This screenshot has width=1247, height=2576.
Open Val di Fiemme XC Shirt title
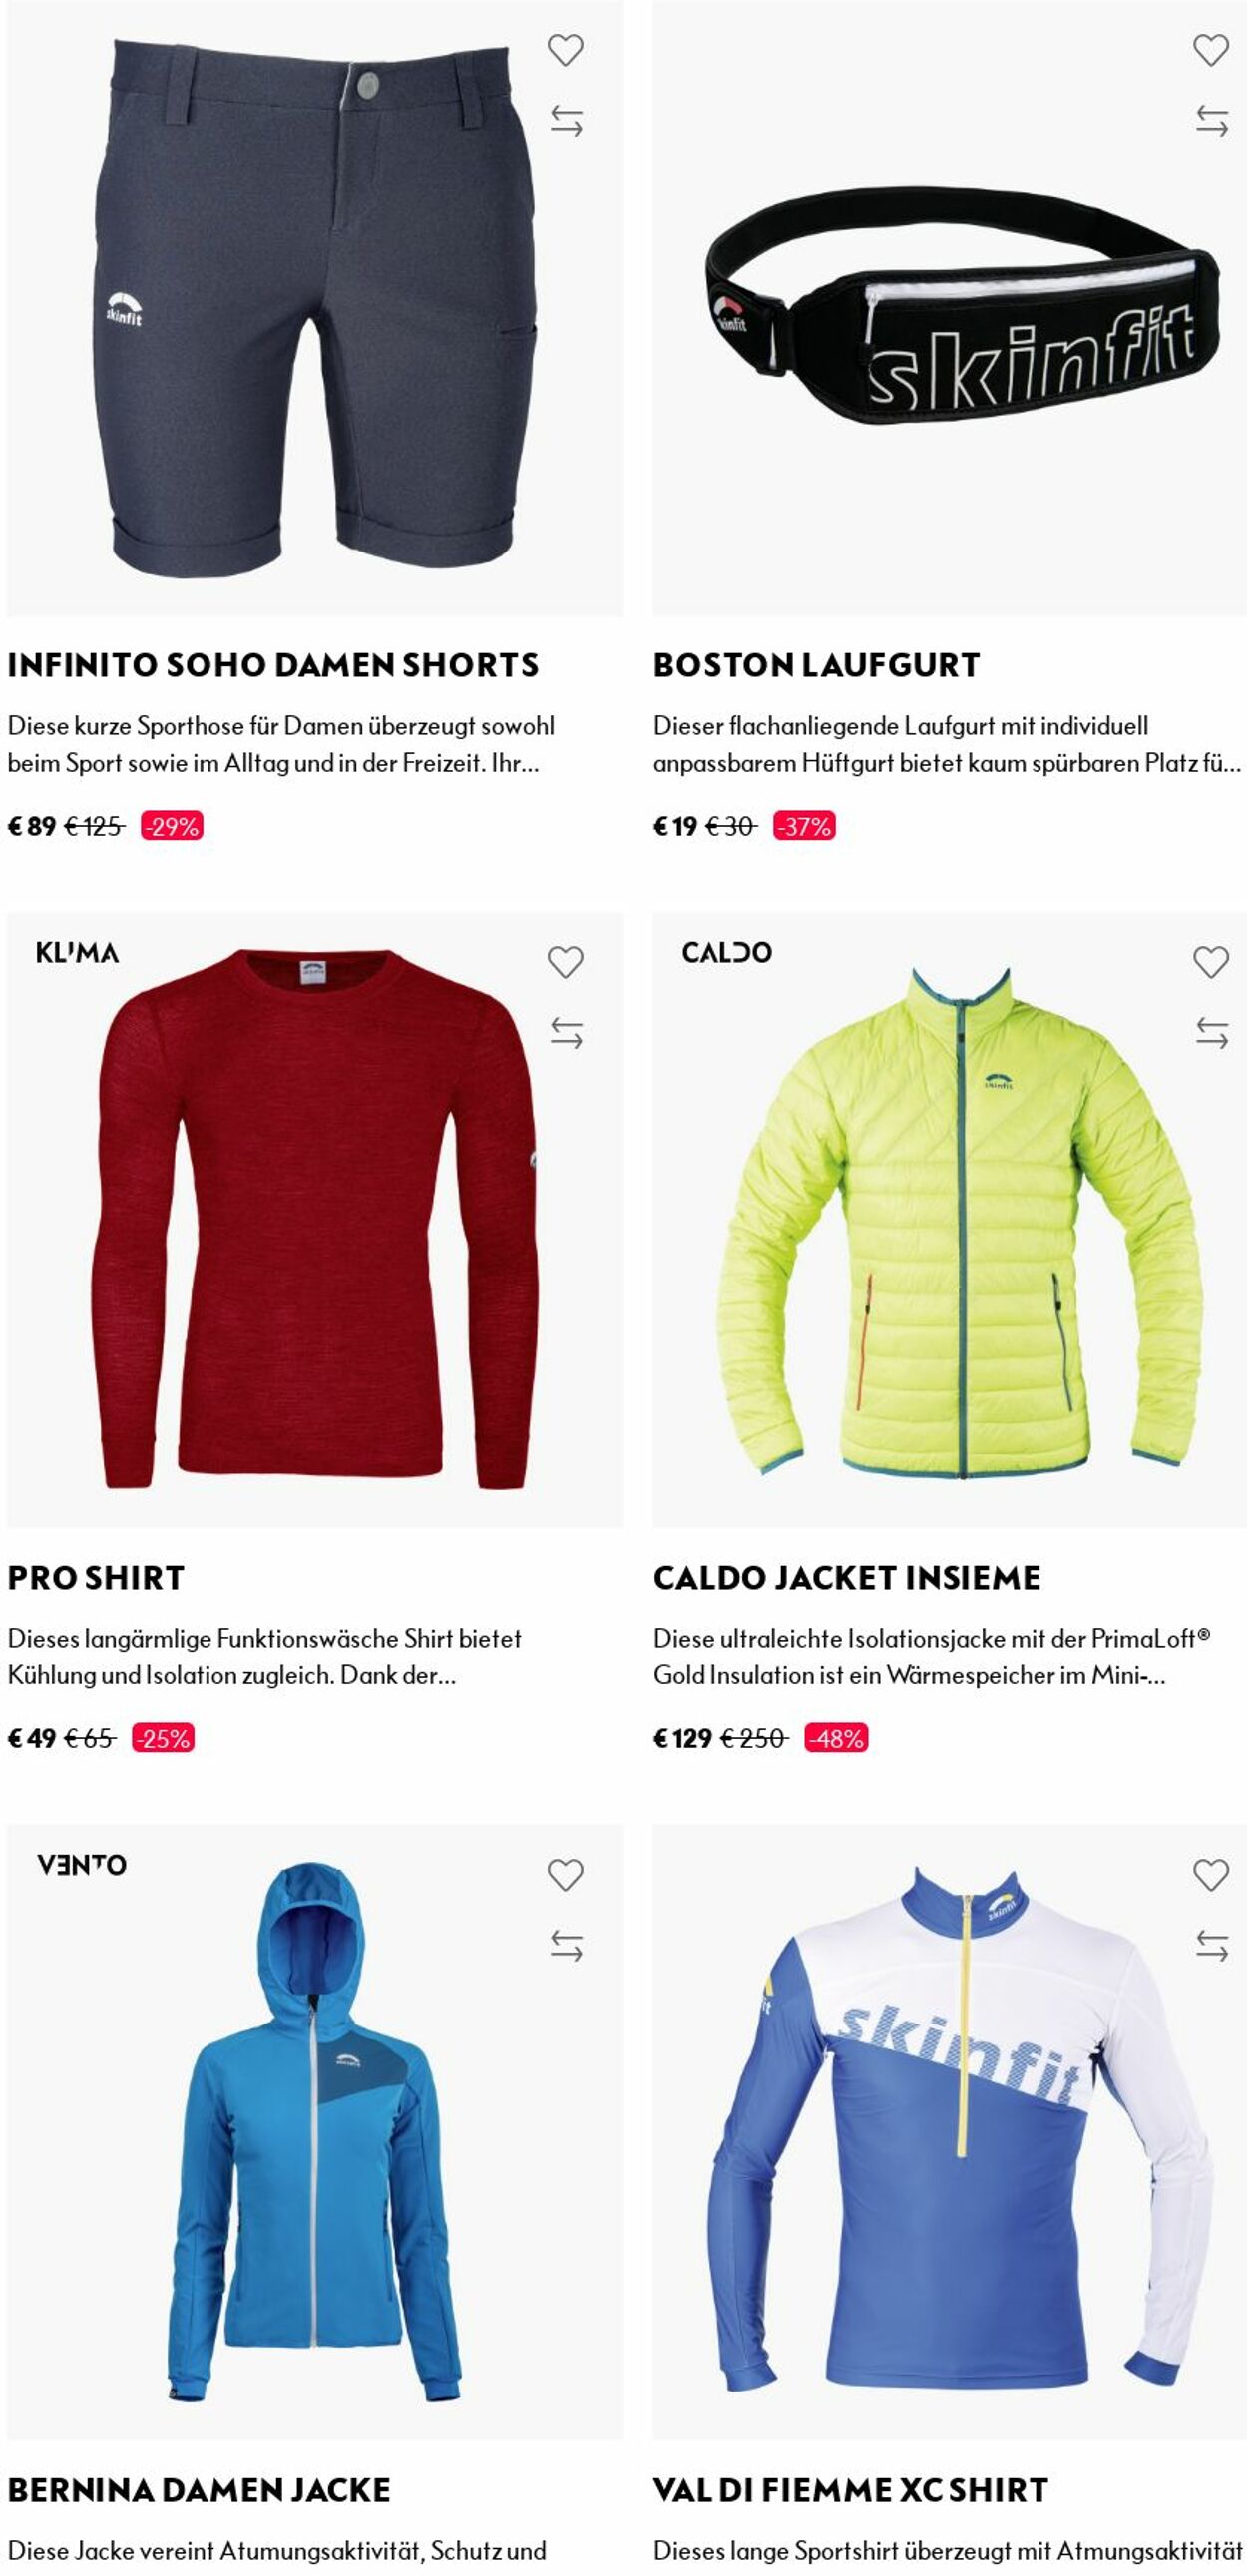click(850, 2490)
